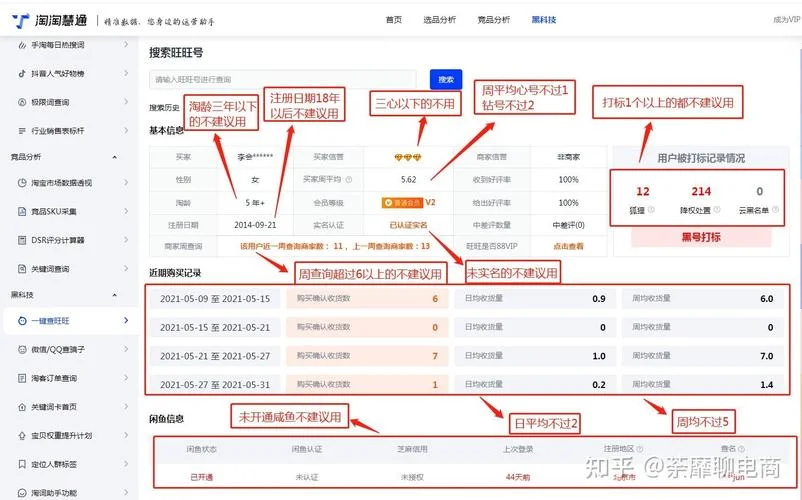Click the 用户被打标记录情况 header

click(x=701, y=158)
